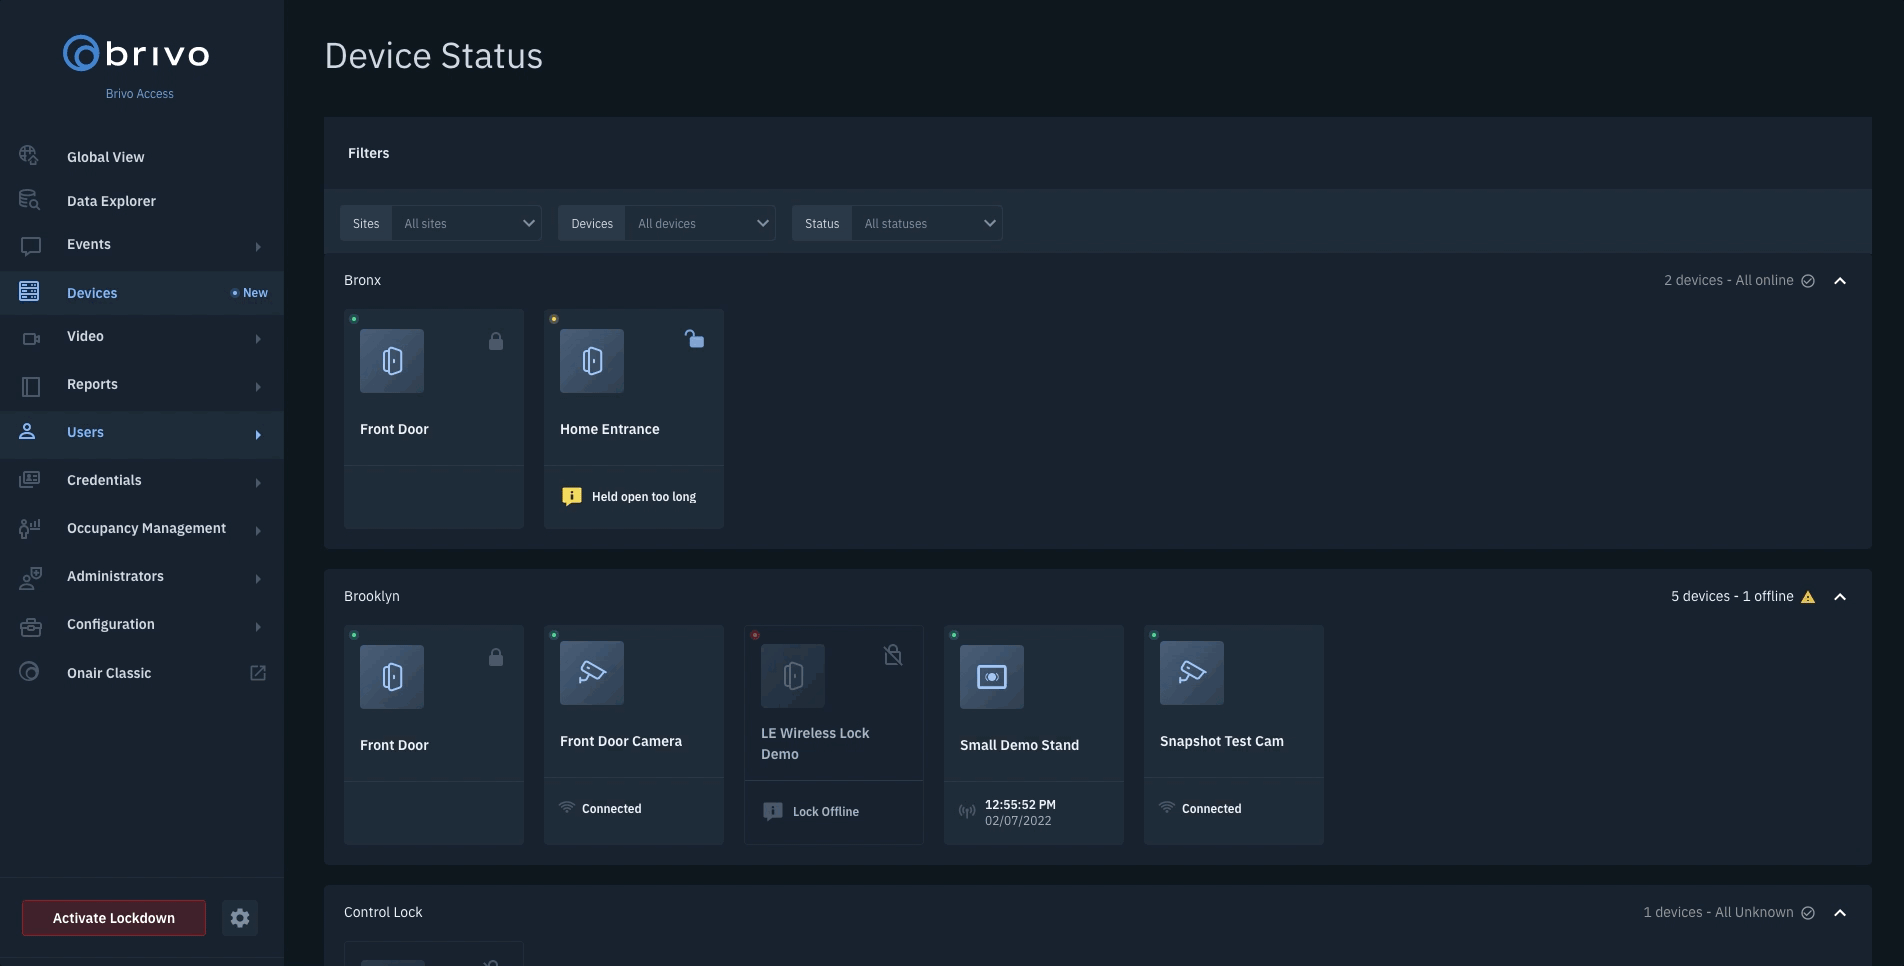Click the Configuration briefcase icon
Viewport: 1904px width, 966px height.
point(31,627)
